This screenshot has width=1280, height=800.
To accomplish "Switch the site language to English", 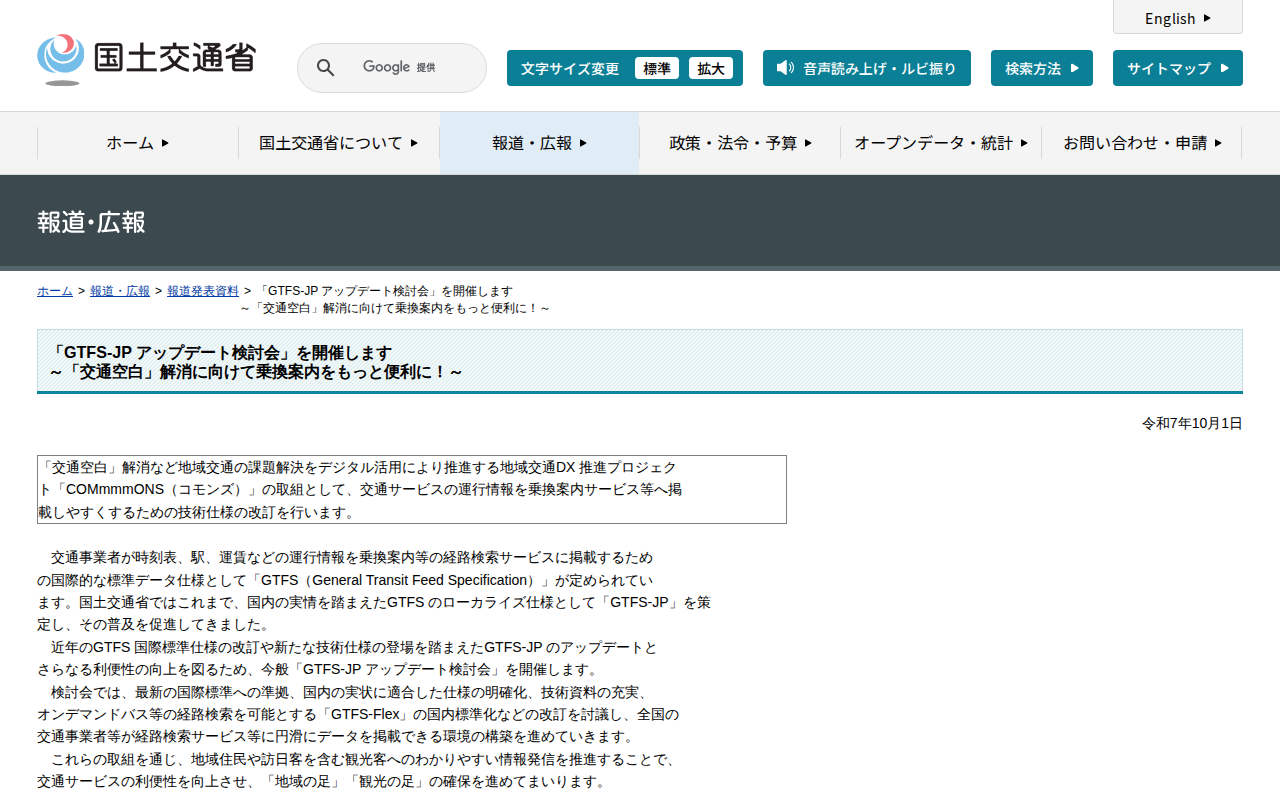I will tap(1170, 18).
